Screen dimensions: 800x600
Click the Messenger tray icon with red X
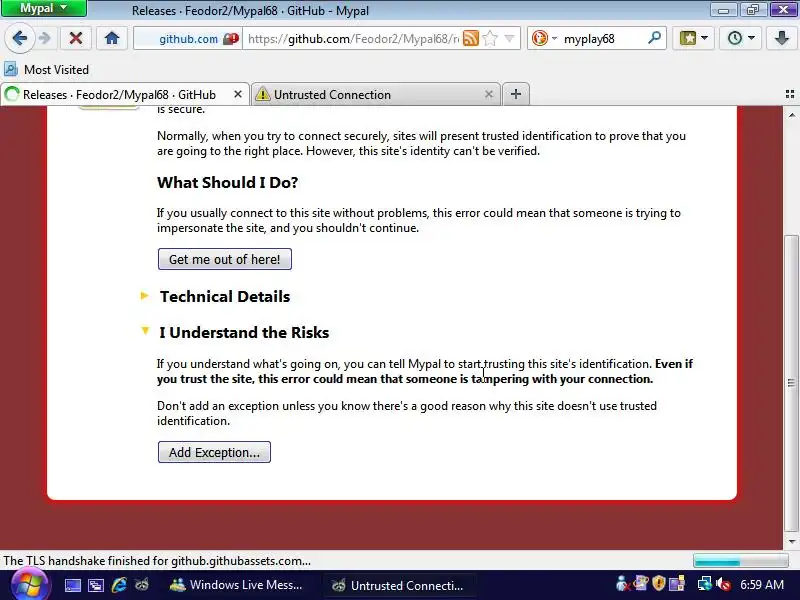pos(623,584)
